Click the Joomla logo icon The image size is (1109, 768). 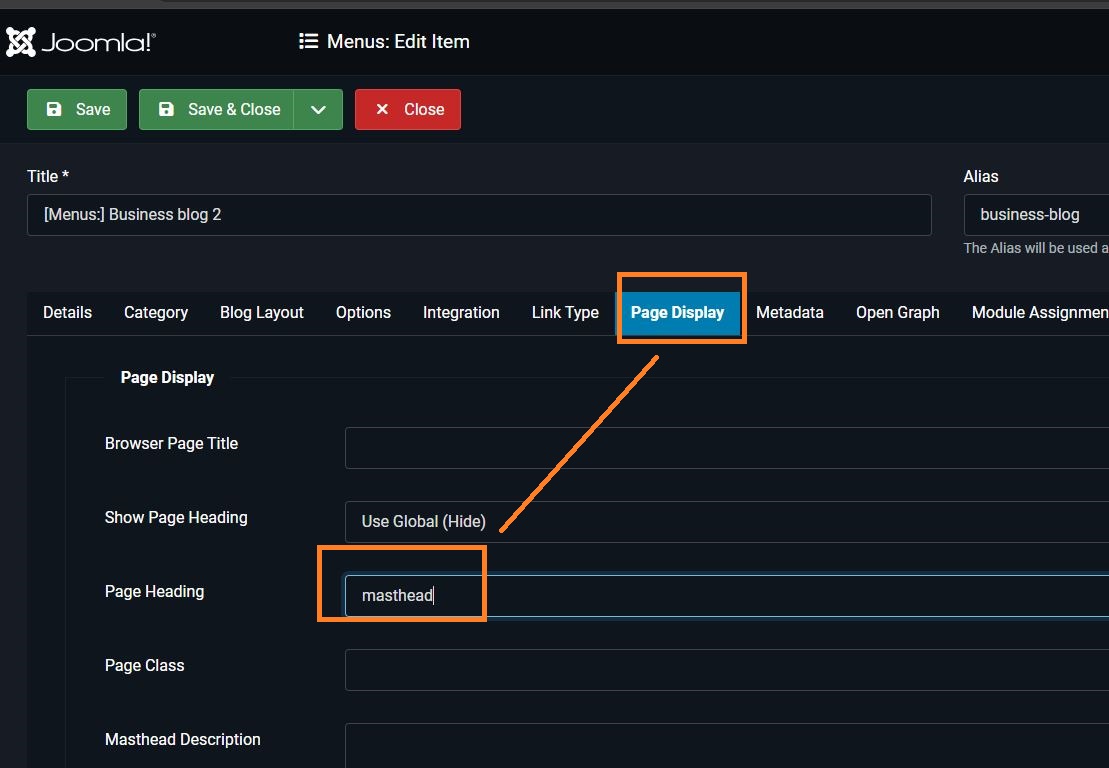[x=21, y=42]
